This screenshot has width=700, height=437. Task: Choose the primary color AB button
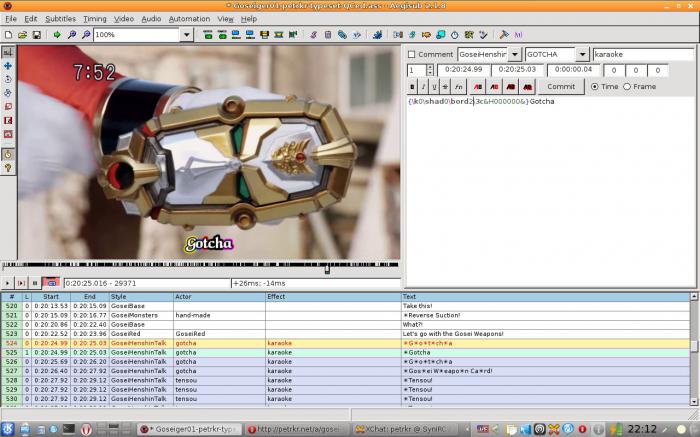478,87
